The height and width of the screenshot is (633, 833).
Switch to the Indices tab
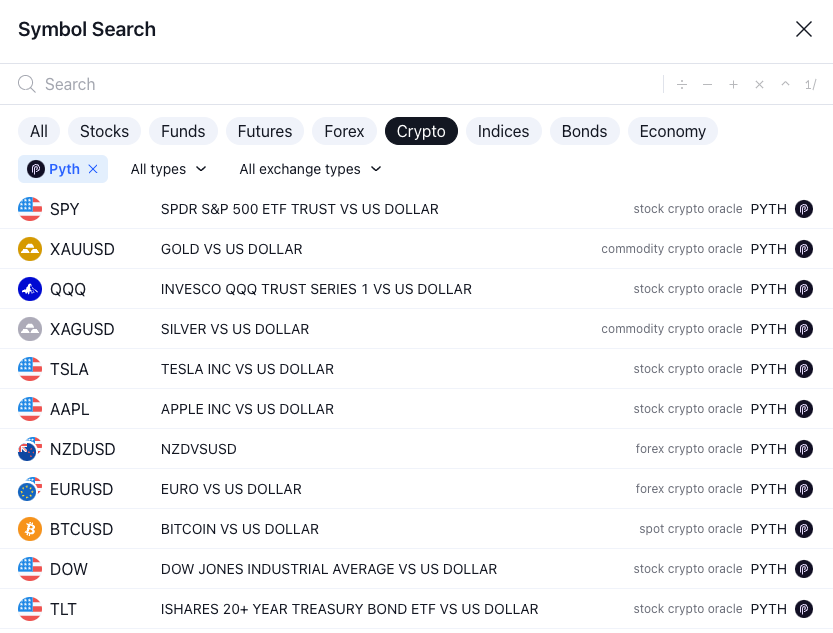(504, 131)
